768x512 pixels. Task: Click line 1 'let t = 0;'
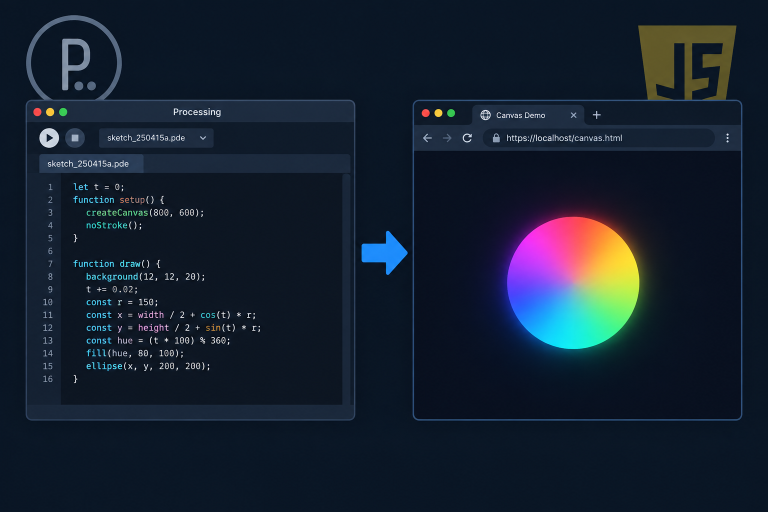[x=99, y=187]
